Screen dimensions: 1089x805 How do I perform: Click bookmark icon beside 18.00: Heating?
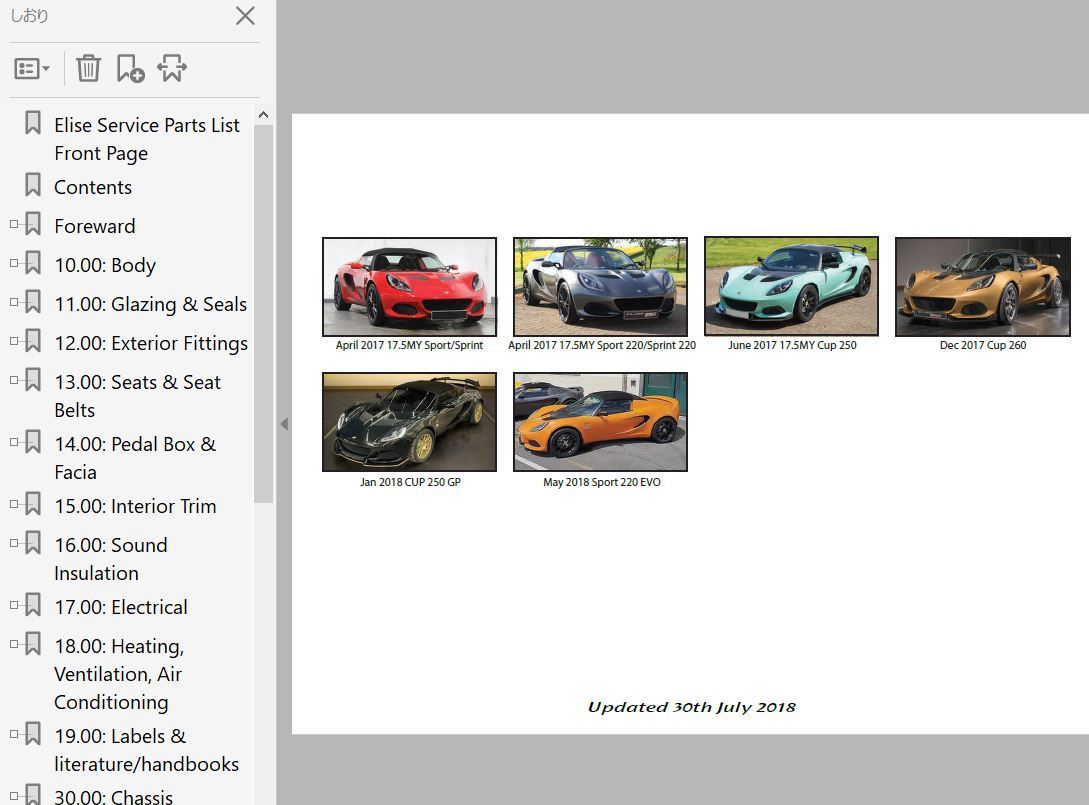click(x=33, y=643)
